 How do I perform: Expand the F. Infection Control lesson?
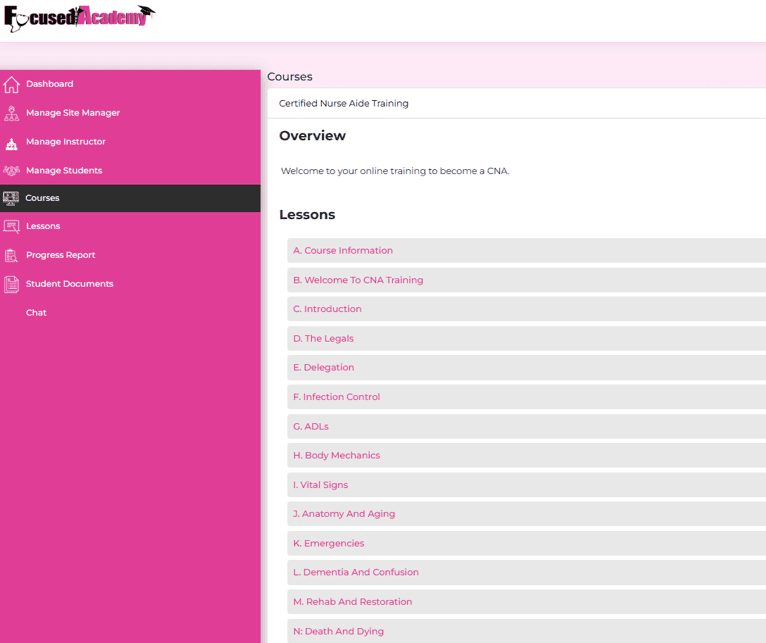click(336, 397)
